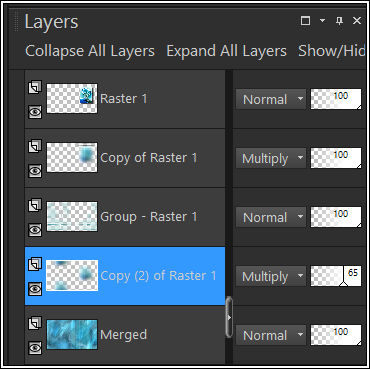Toggle visibility of Copy of Raster 1 layer
The width and height of the screenshot is (370, 369).
pyautogui.click(x=35, y=171)
